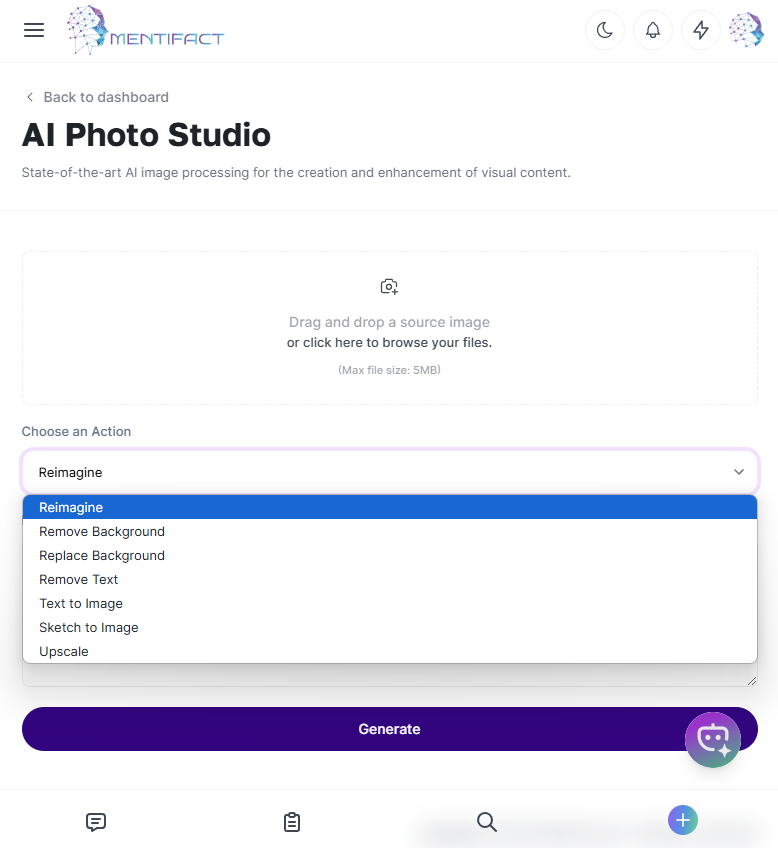Toggle dark mode with the moon icon

coord(605,30)
